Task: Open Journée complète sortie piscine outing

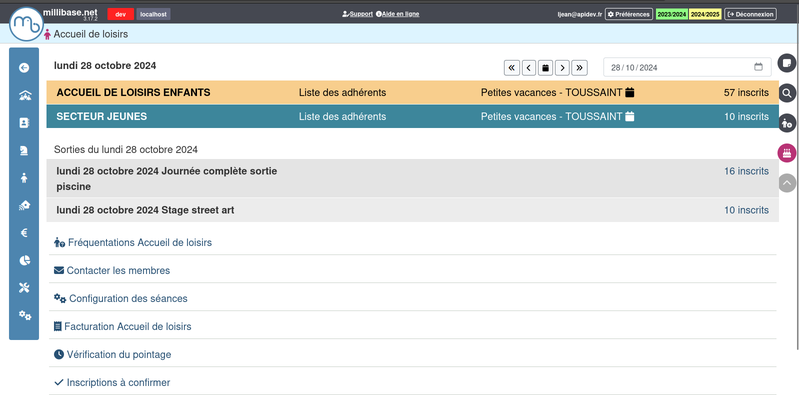Action: pos(167,178)
